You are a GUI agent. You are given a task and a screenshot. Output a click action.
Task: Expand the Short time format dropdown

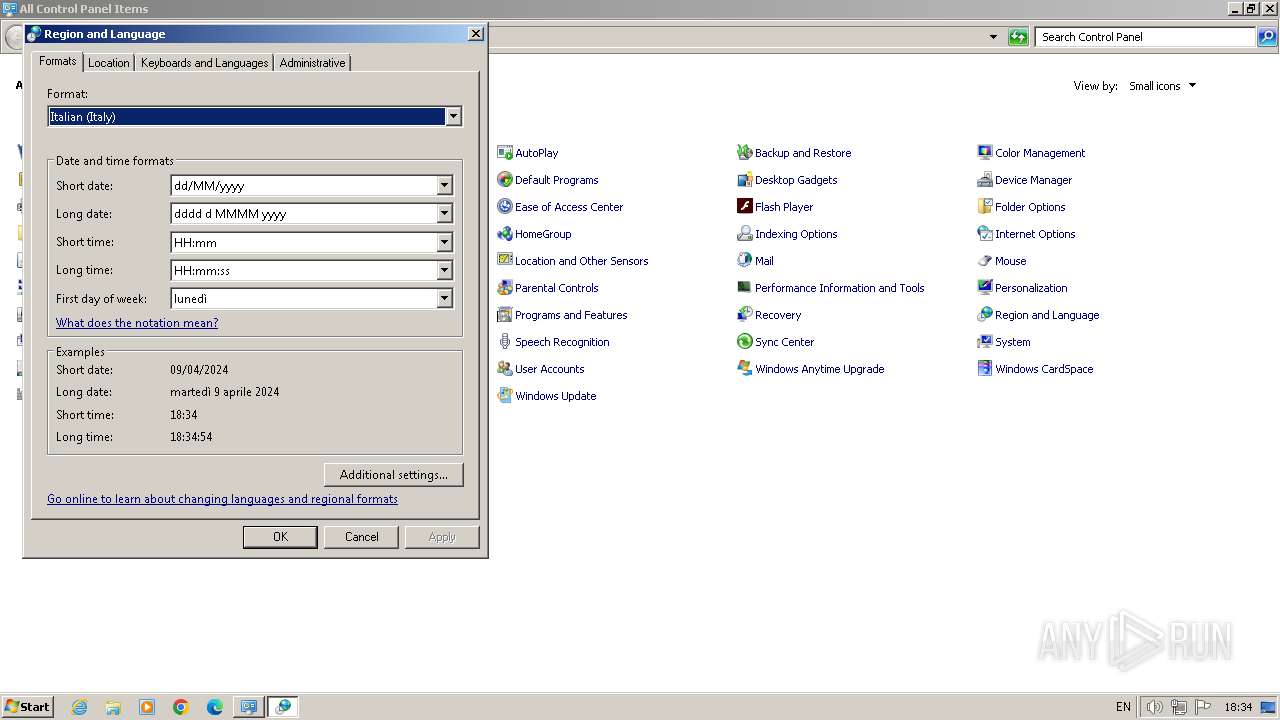point(445,242)
